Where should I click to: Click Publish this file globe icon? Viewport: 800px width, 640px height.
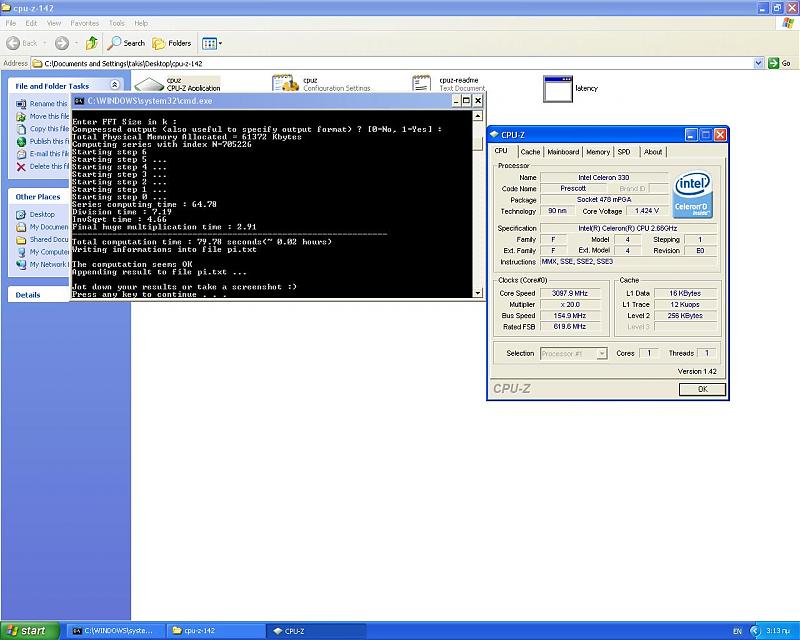(x=21, y=141)
